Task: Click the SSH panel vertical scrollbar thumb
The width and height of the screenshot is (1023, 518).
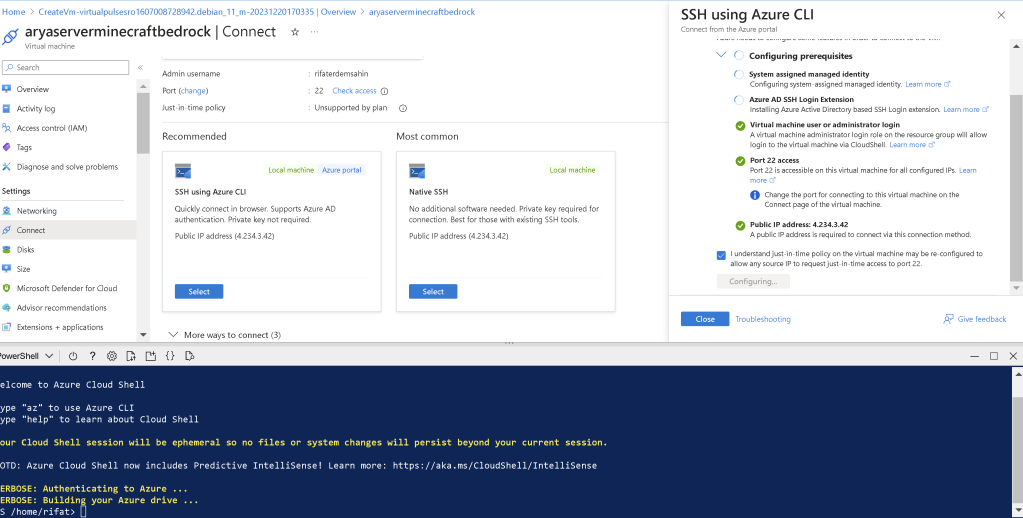Action: (x=1016, y=186)
